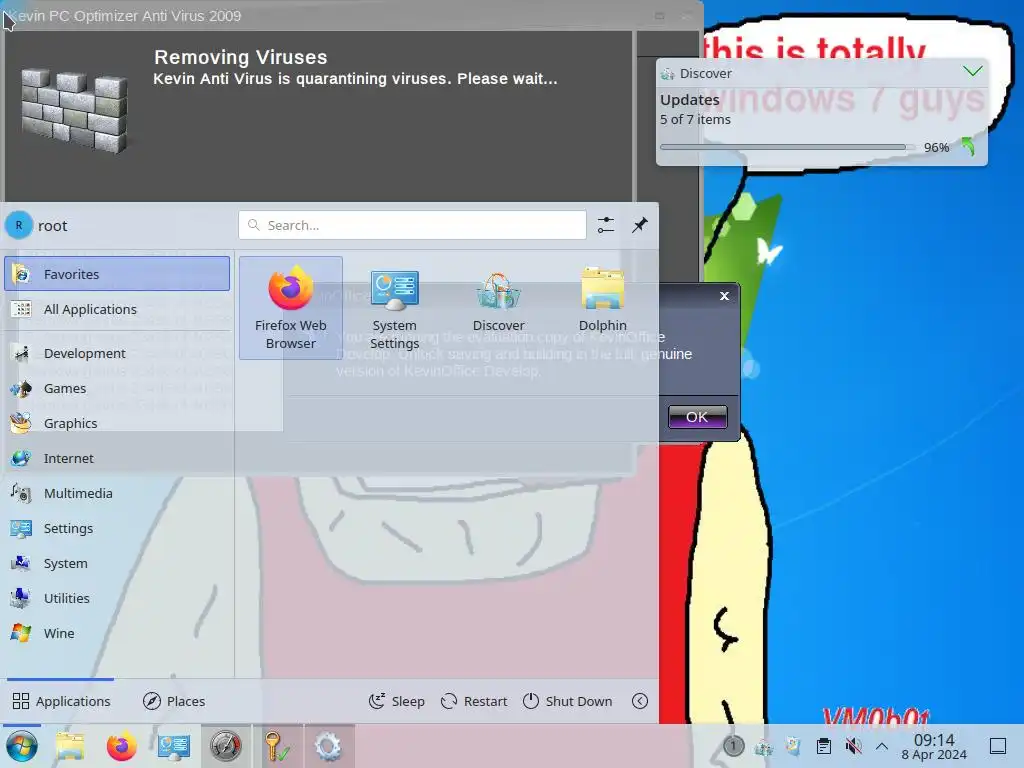Image resolution: width=1024 pixels, height=768 pixels.
Task: Click the notification count tray icon
Action: tap(733, 746)
